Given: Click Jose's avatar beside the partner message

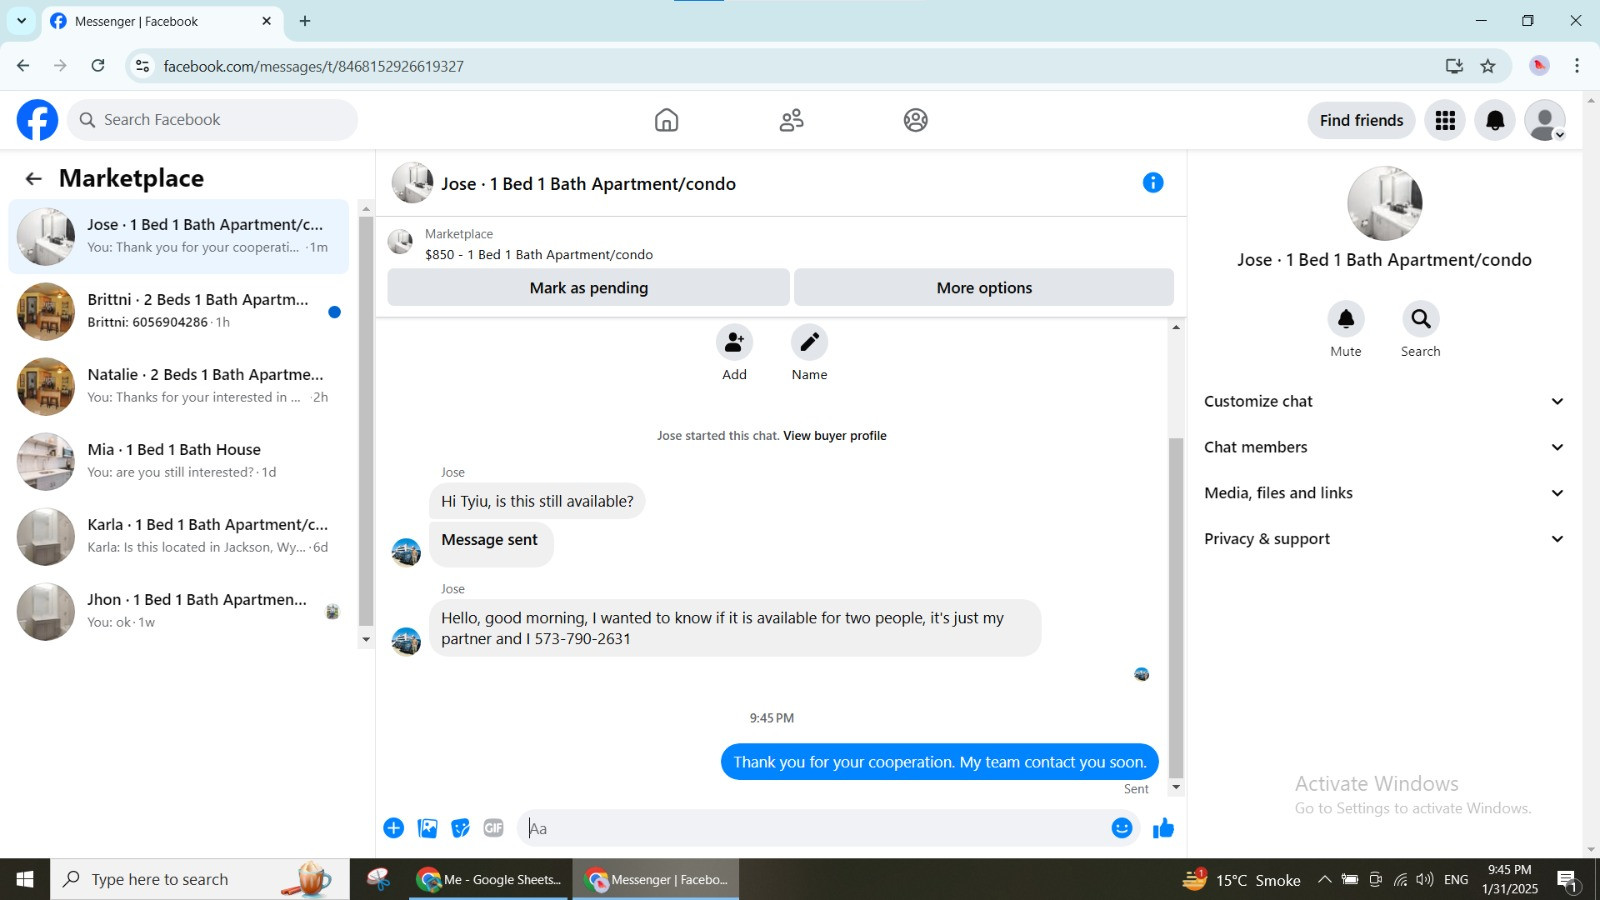Looking at the screenshot, I should (x=406, y=641).
